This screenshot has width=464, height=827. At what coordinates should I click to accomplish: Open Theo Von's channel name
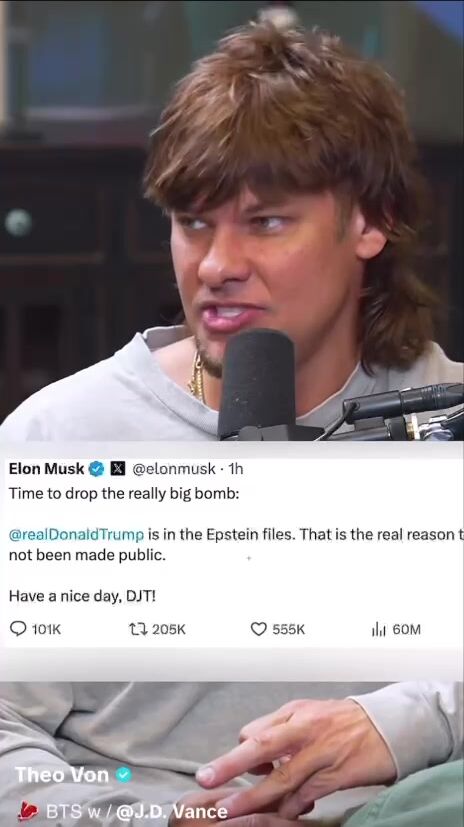[62, 775]
